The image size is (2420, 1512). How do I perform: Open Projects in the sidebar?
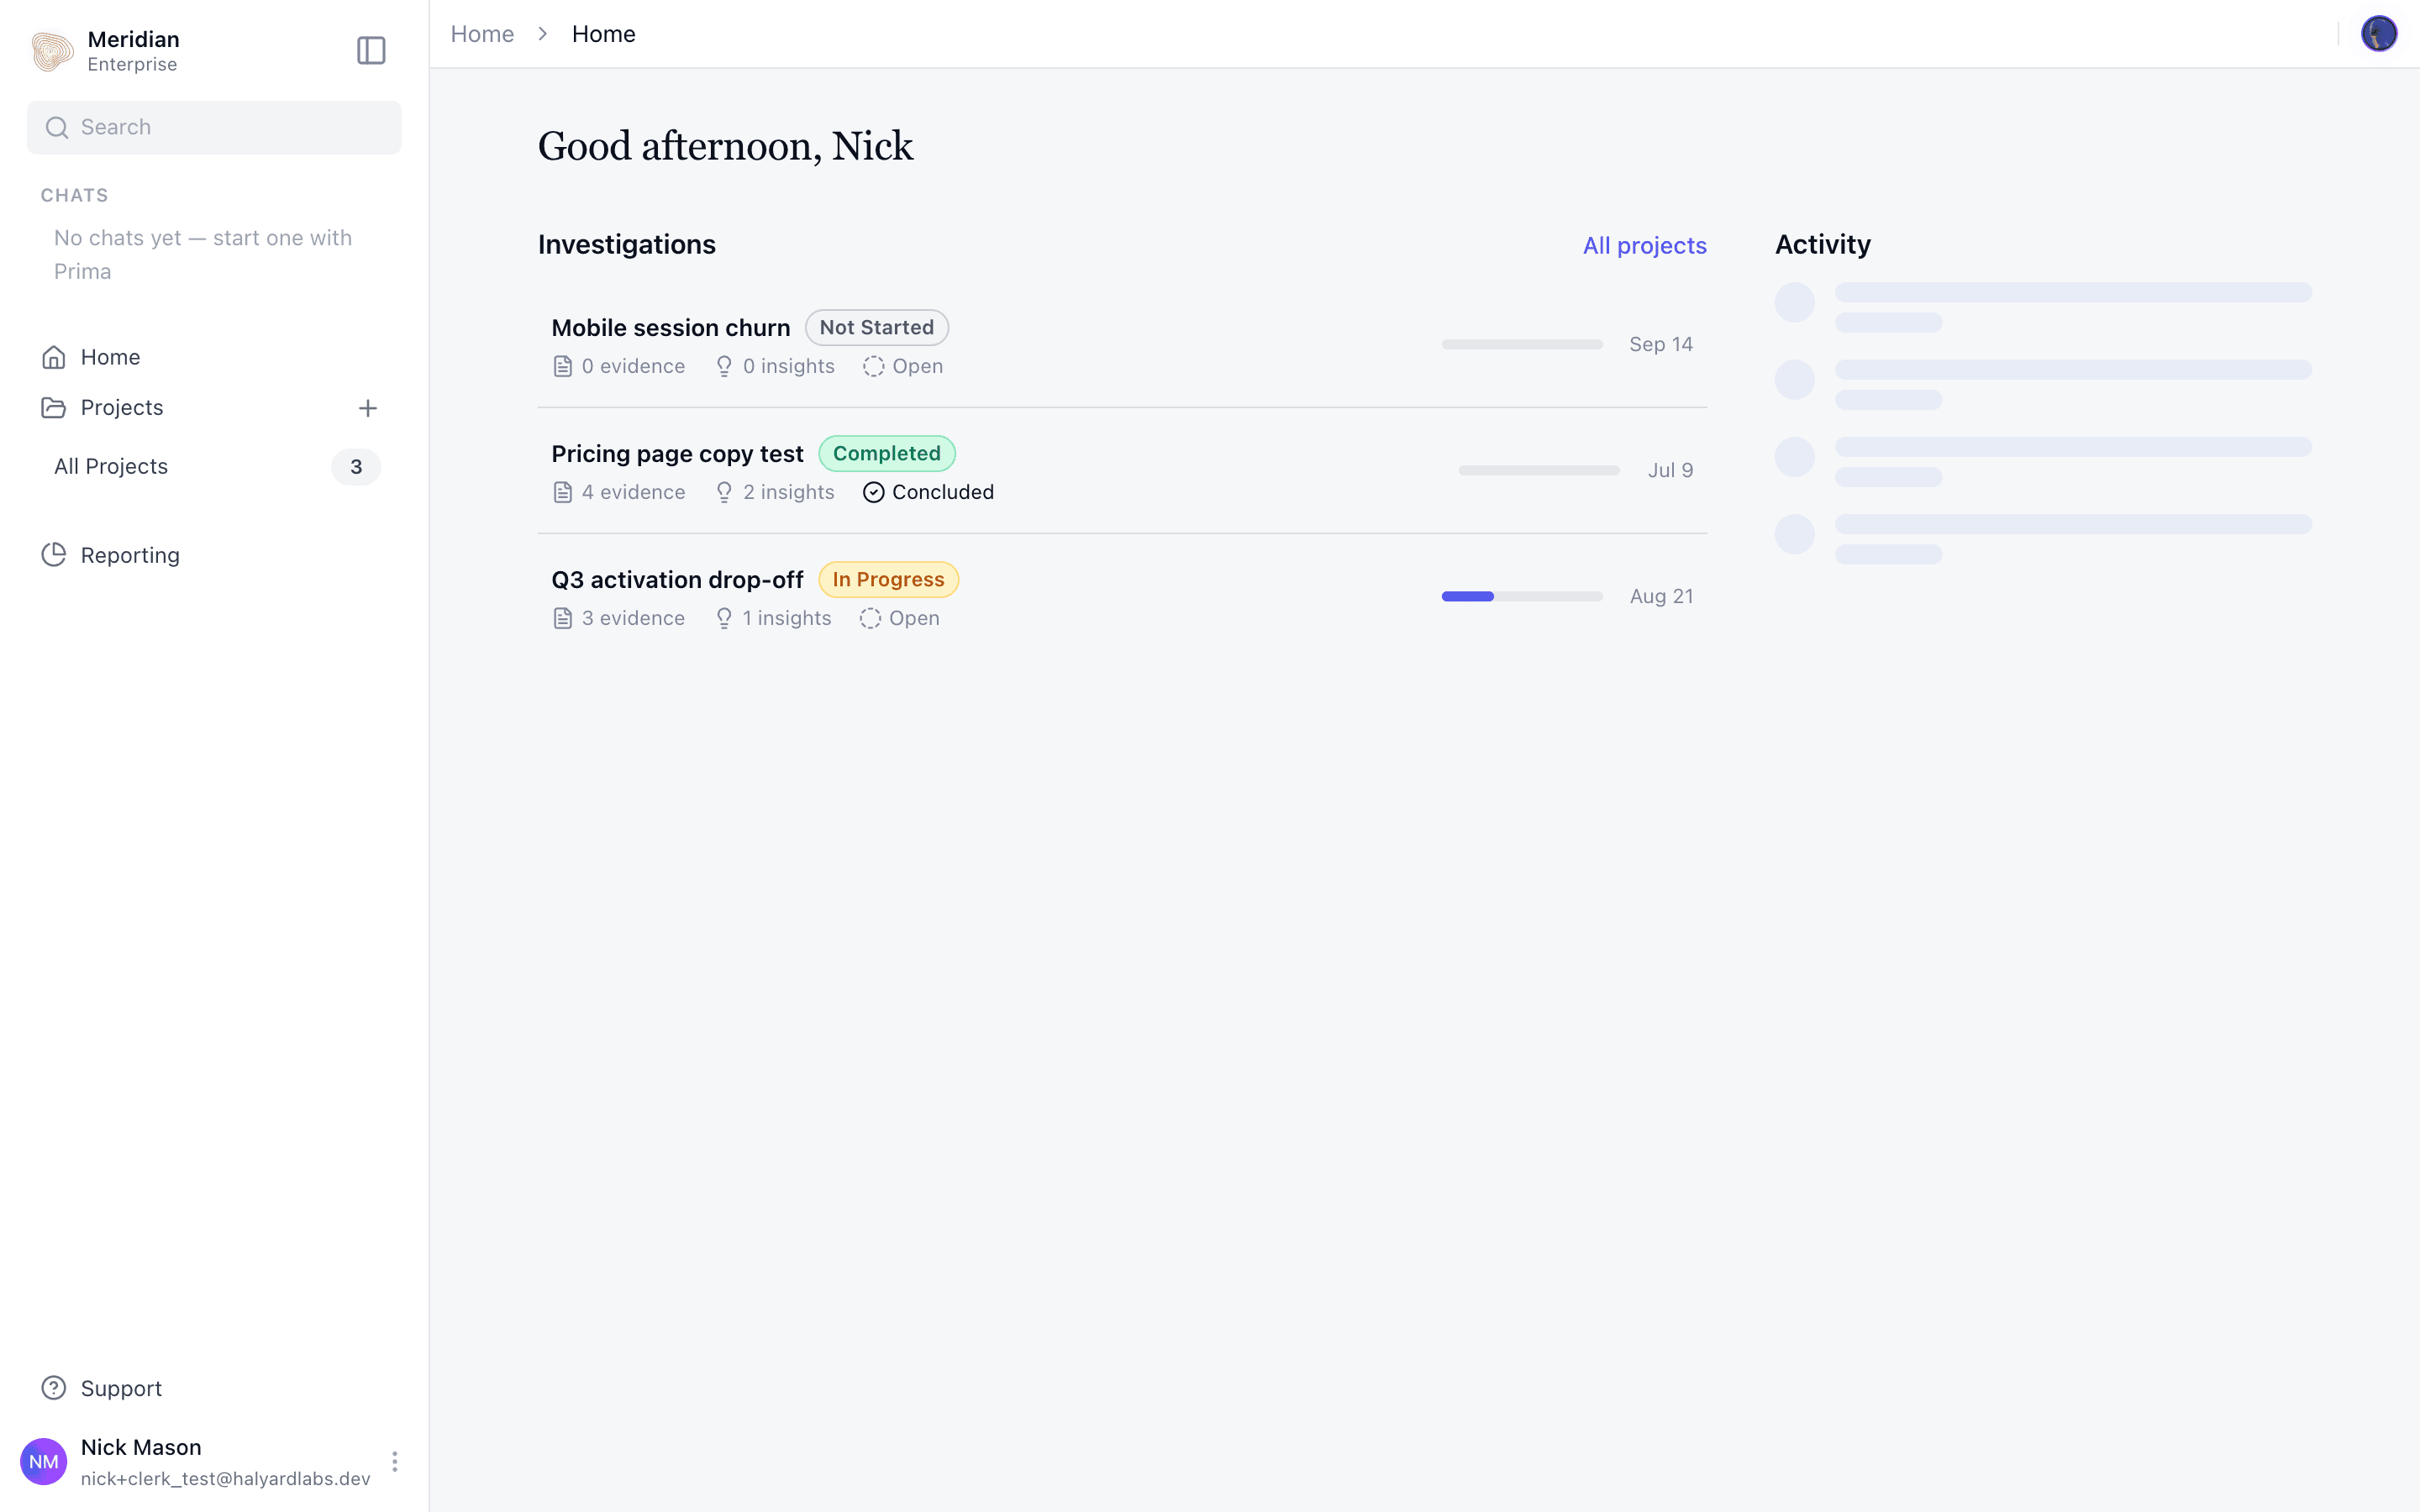pos(122,407)
